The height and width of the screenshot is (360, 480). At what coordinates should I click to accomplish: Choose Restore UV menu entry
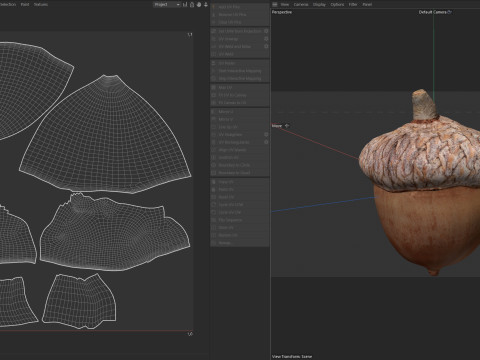240,235
